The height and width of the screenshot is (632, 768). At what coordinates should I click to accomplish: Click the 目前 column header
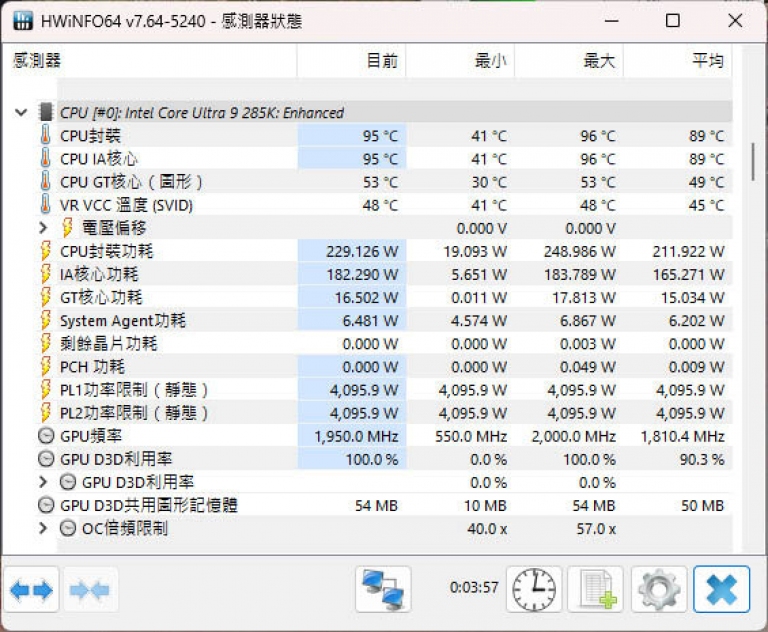point(351,61)
